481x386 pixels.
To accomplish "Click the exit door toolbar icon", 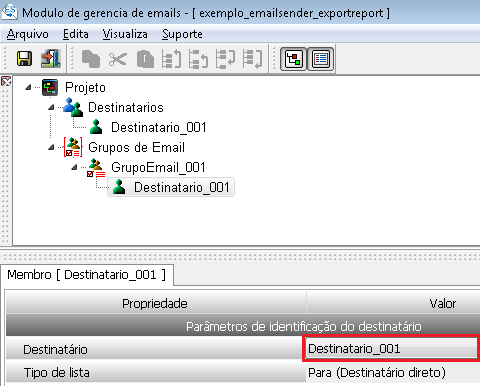I will tap(51, 59).
